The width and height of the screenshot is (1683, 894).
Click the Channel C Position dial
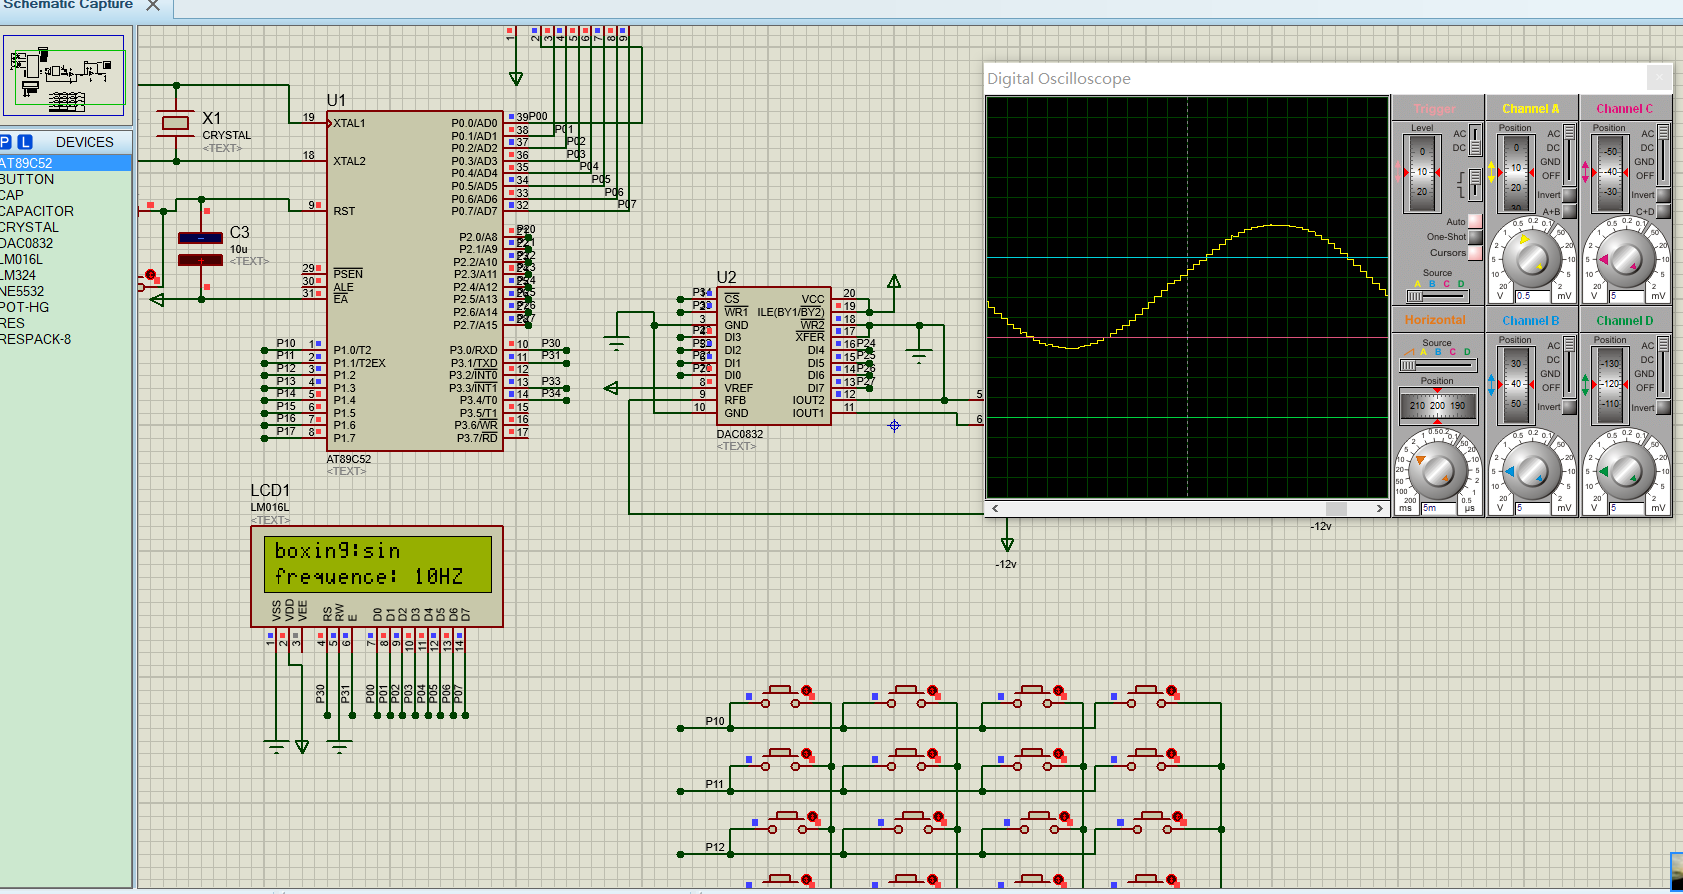pyautogui.click(x=1609, y=173)
